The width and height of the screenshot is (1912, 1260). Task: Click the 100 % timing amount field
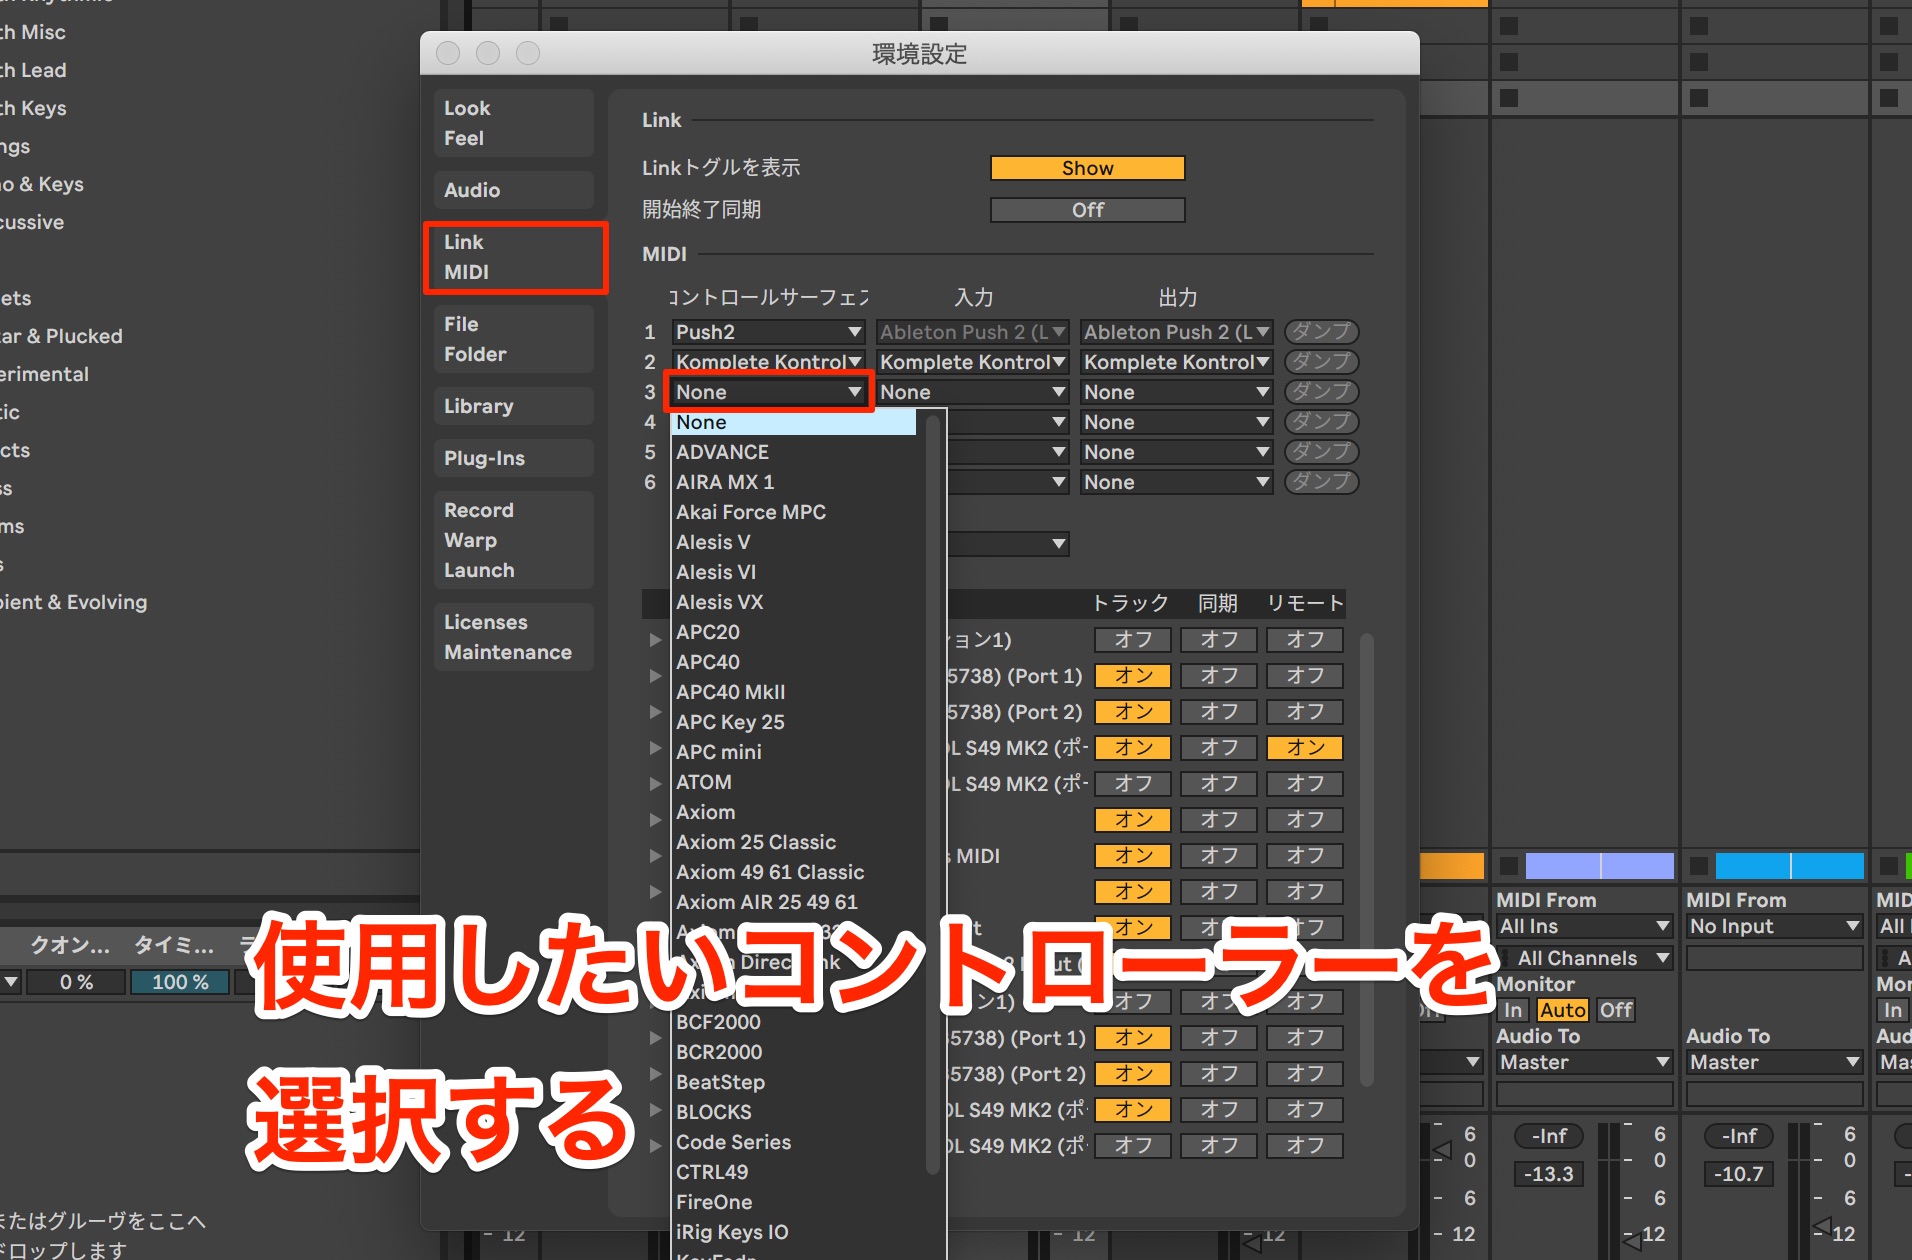click(180, 982)
